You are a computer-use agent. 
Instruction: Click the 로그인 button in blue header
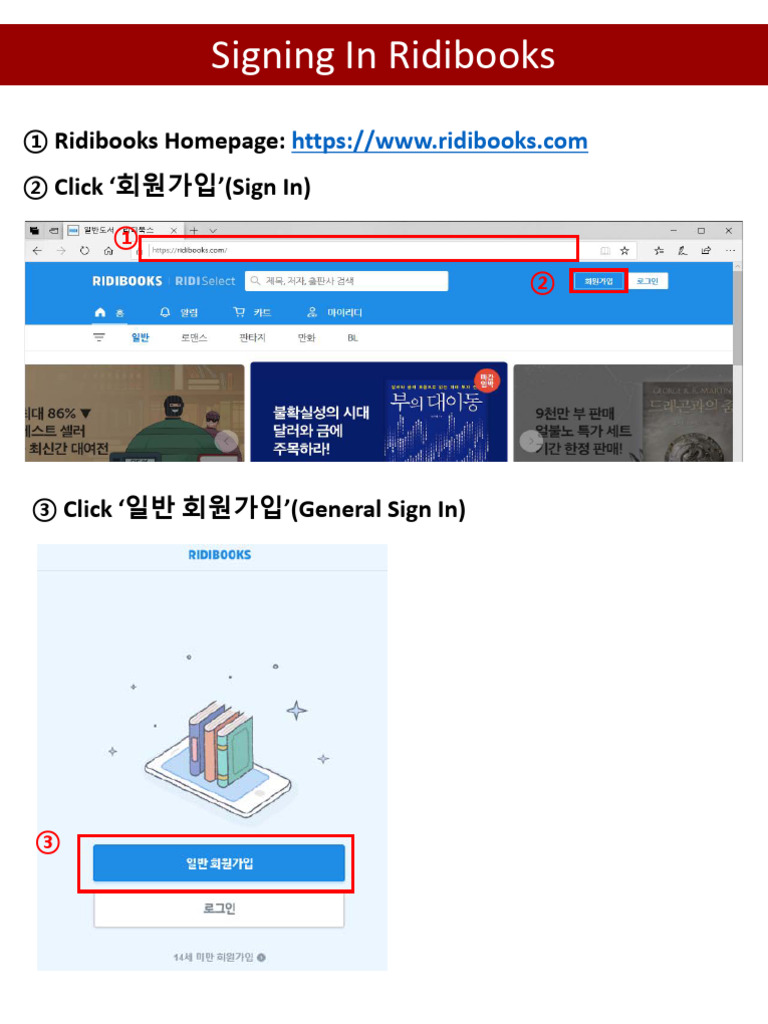click(x=647, y=281)
